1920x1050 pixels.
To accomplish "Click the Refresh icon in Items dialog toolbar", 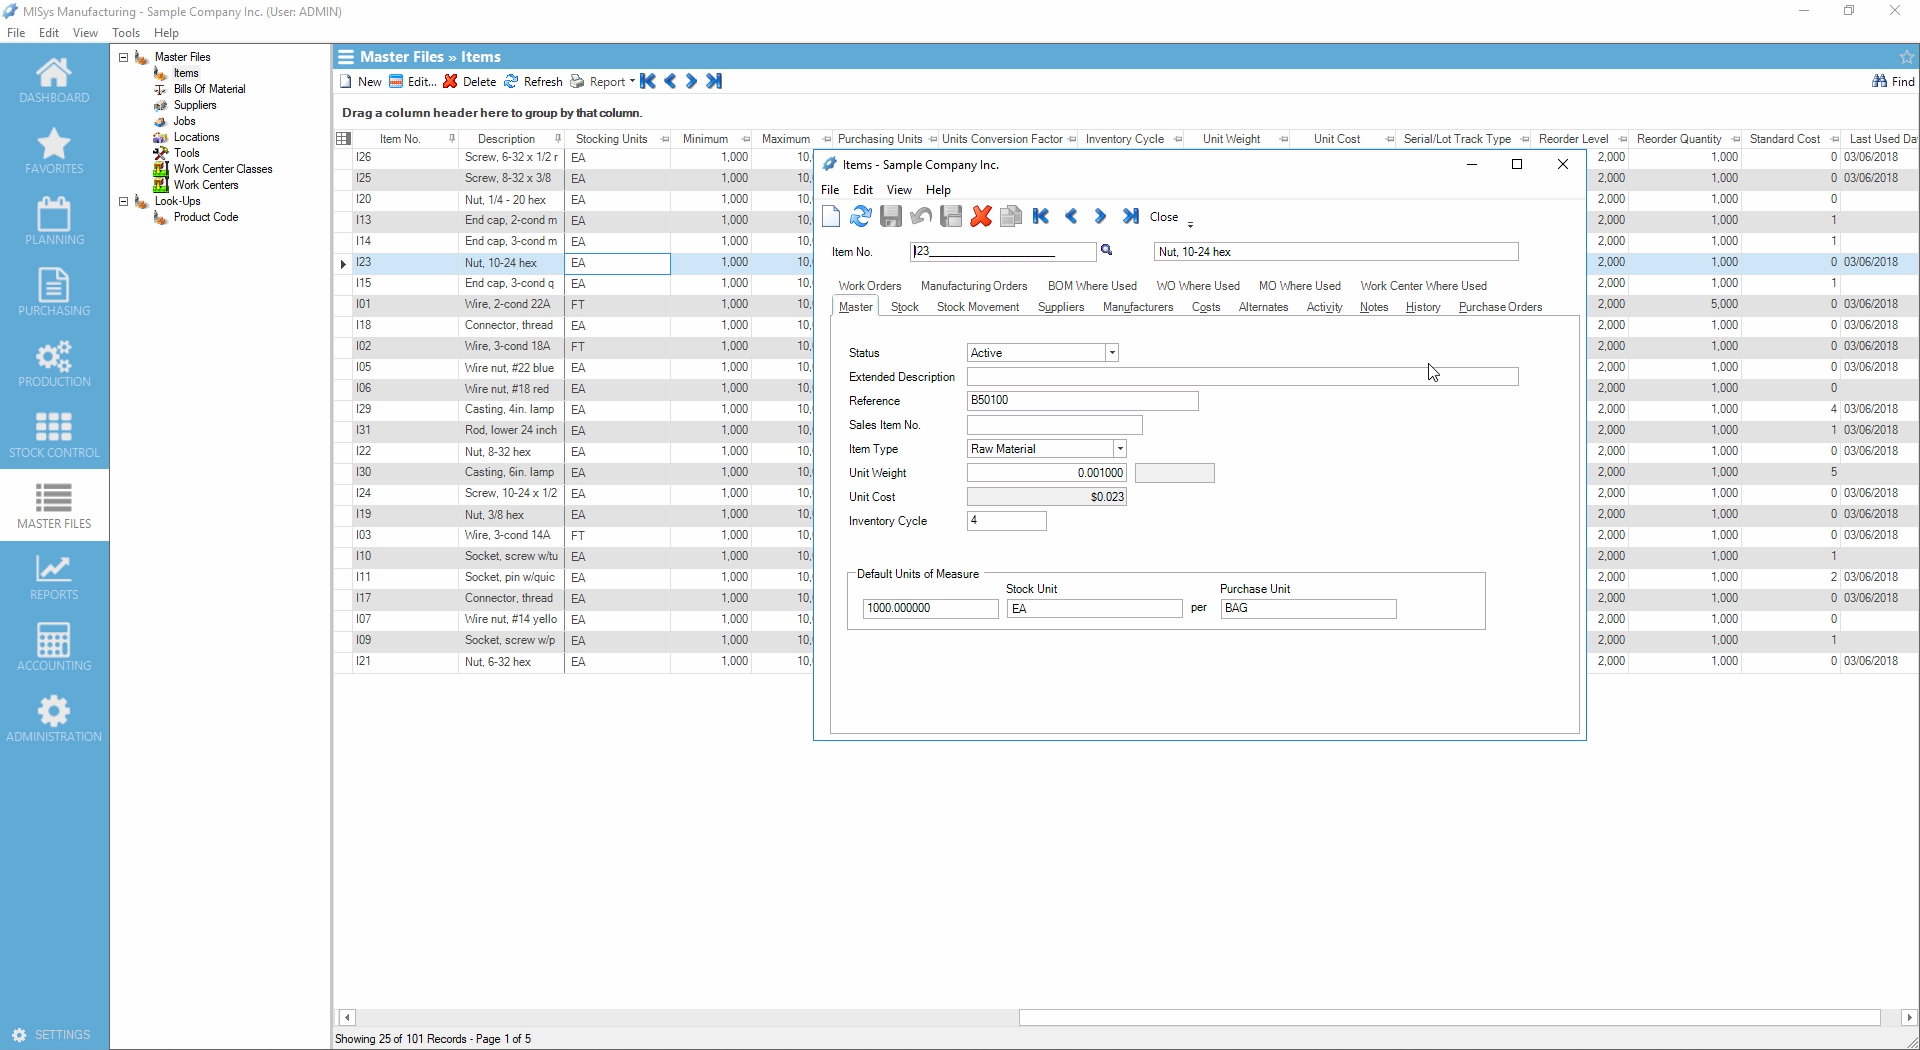I will click(x=860, y=217).
